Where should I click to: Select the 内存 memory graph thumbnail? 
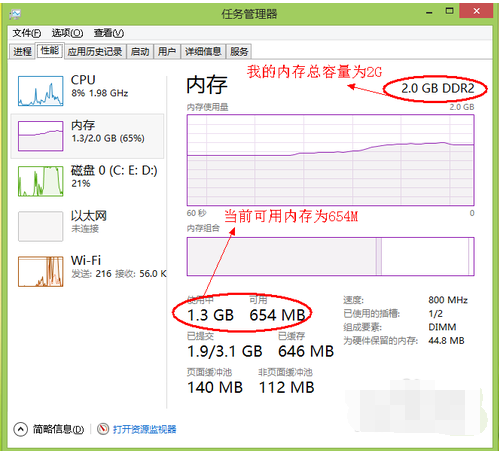coord(41,136)
